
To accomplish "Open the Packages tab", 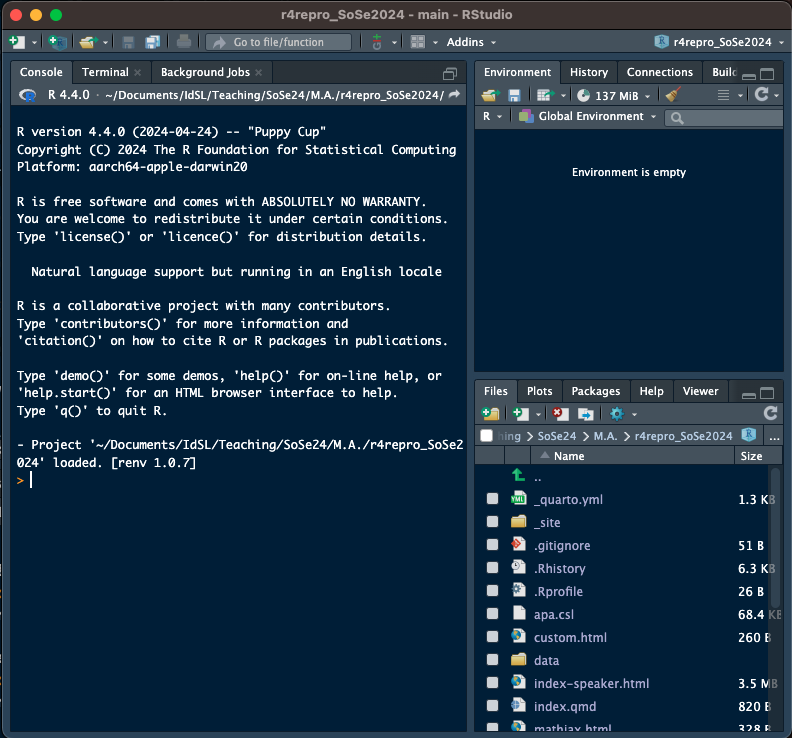I will (595, 391).
